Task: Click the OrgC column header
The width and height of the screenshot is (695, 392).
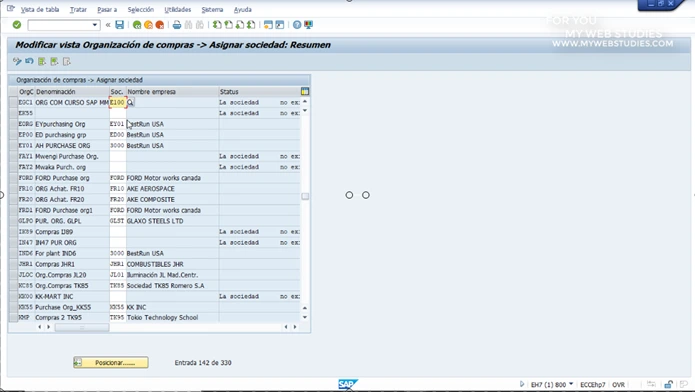Action: click(x=26, y=92)
